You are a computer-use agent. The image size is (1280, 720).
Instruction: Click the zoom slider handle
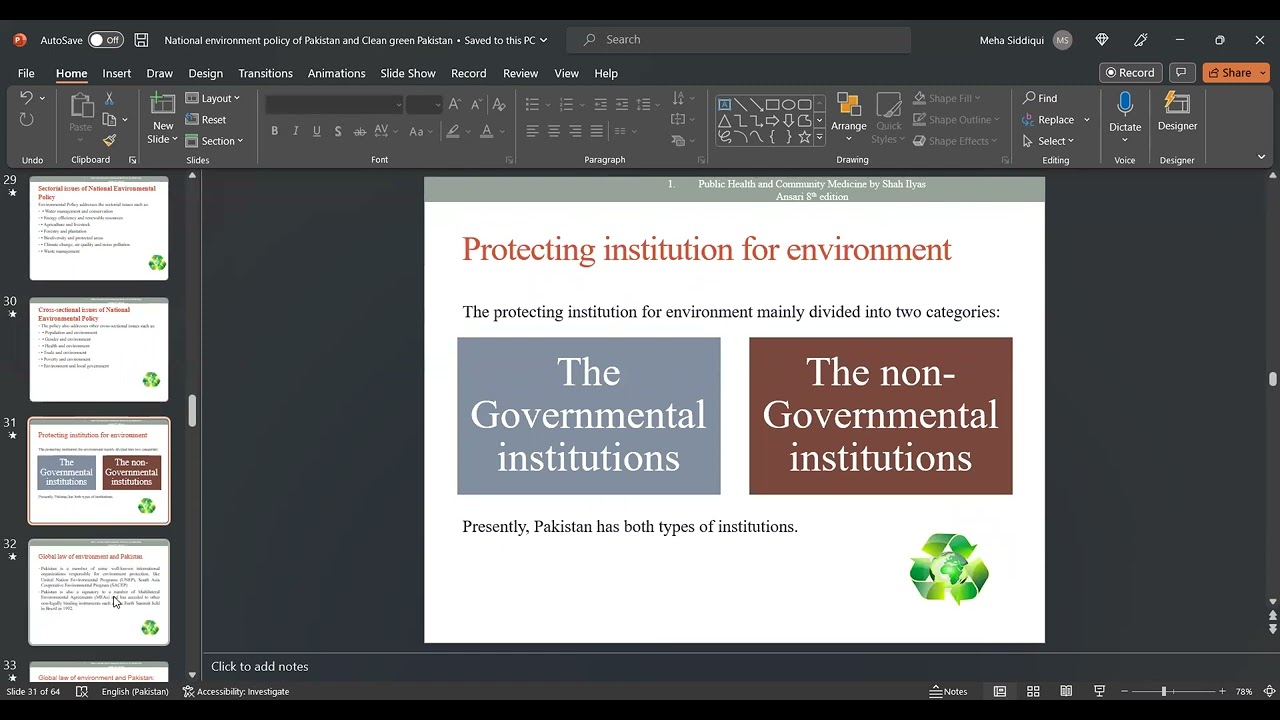[1163, 691]
